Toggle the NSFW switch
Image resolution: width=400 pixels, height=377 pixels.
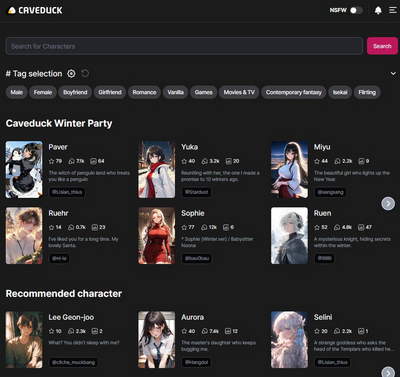pyautogui.click(x=356, y=10)
